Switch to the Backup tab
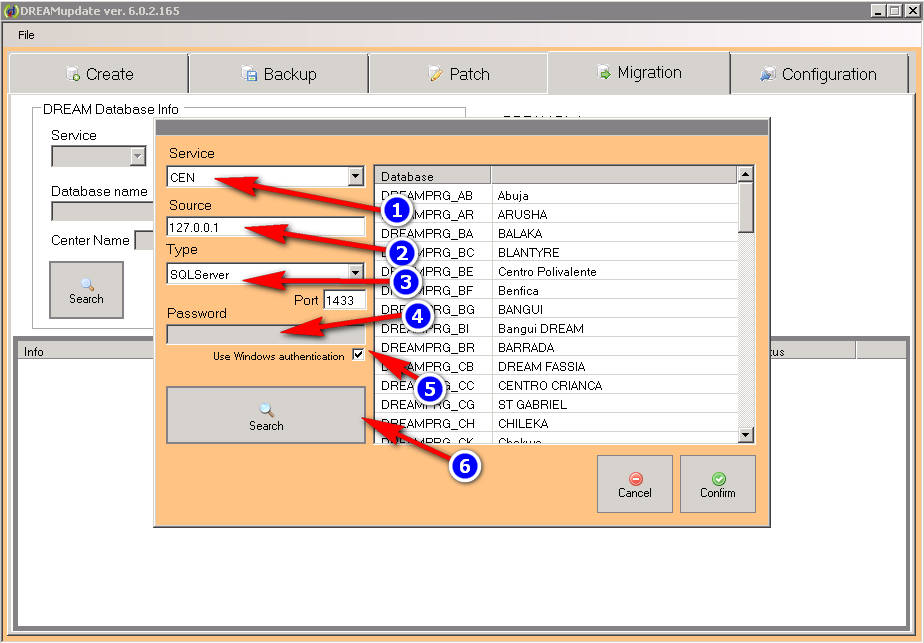The image size is (924, 643). point(278,74)
